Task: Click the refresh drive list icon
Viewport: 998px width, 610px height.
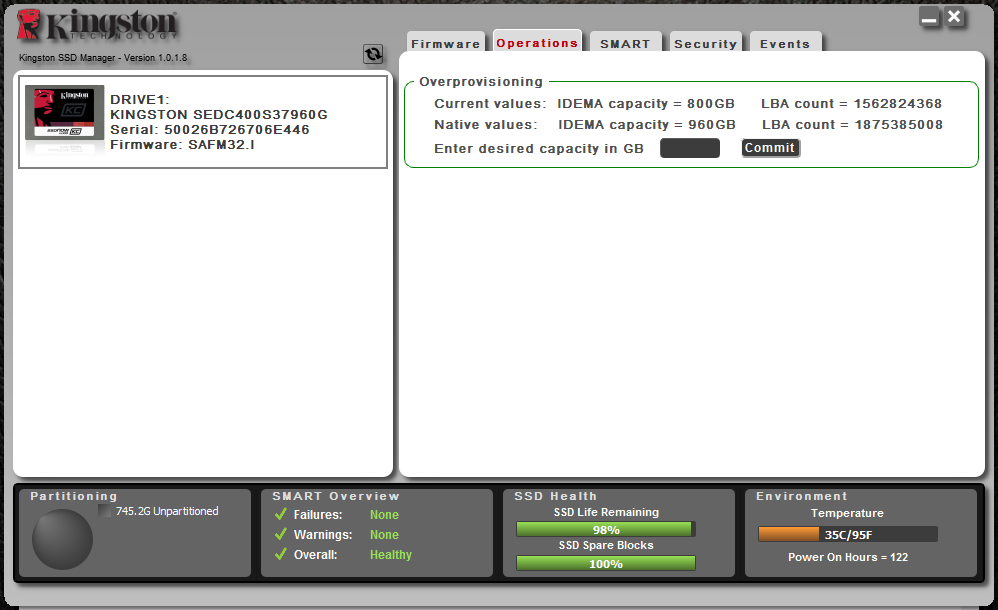Action: click(x=373, y=55)
